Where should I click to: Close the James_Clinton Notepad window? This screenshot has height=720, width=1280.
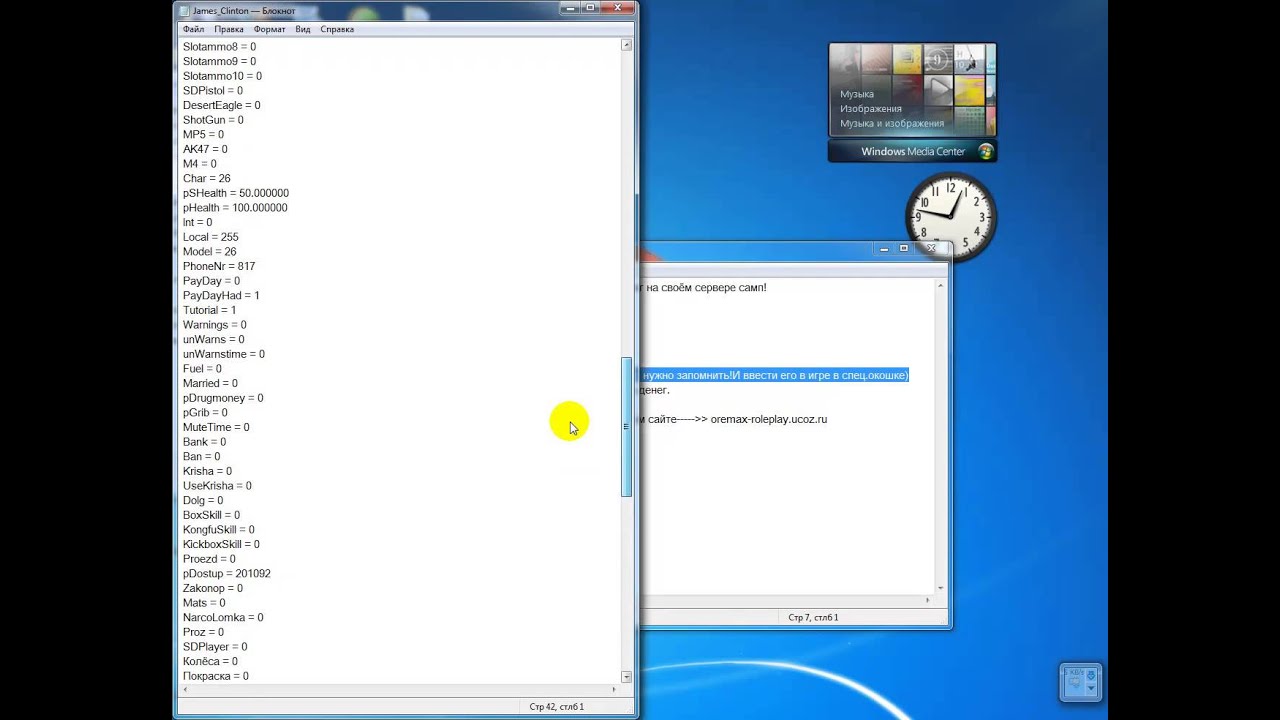[x=619, y=8]
